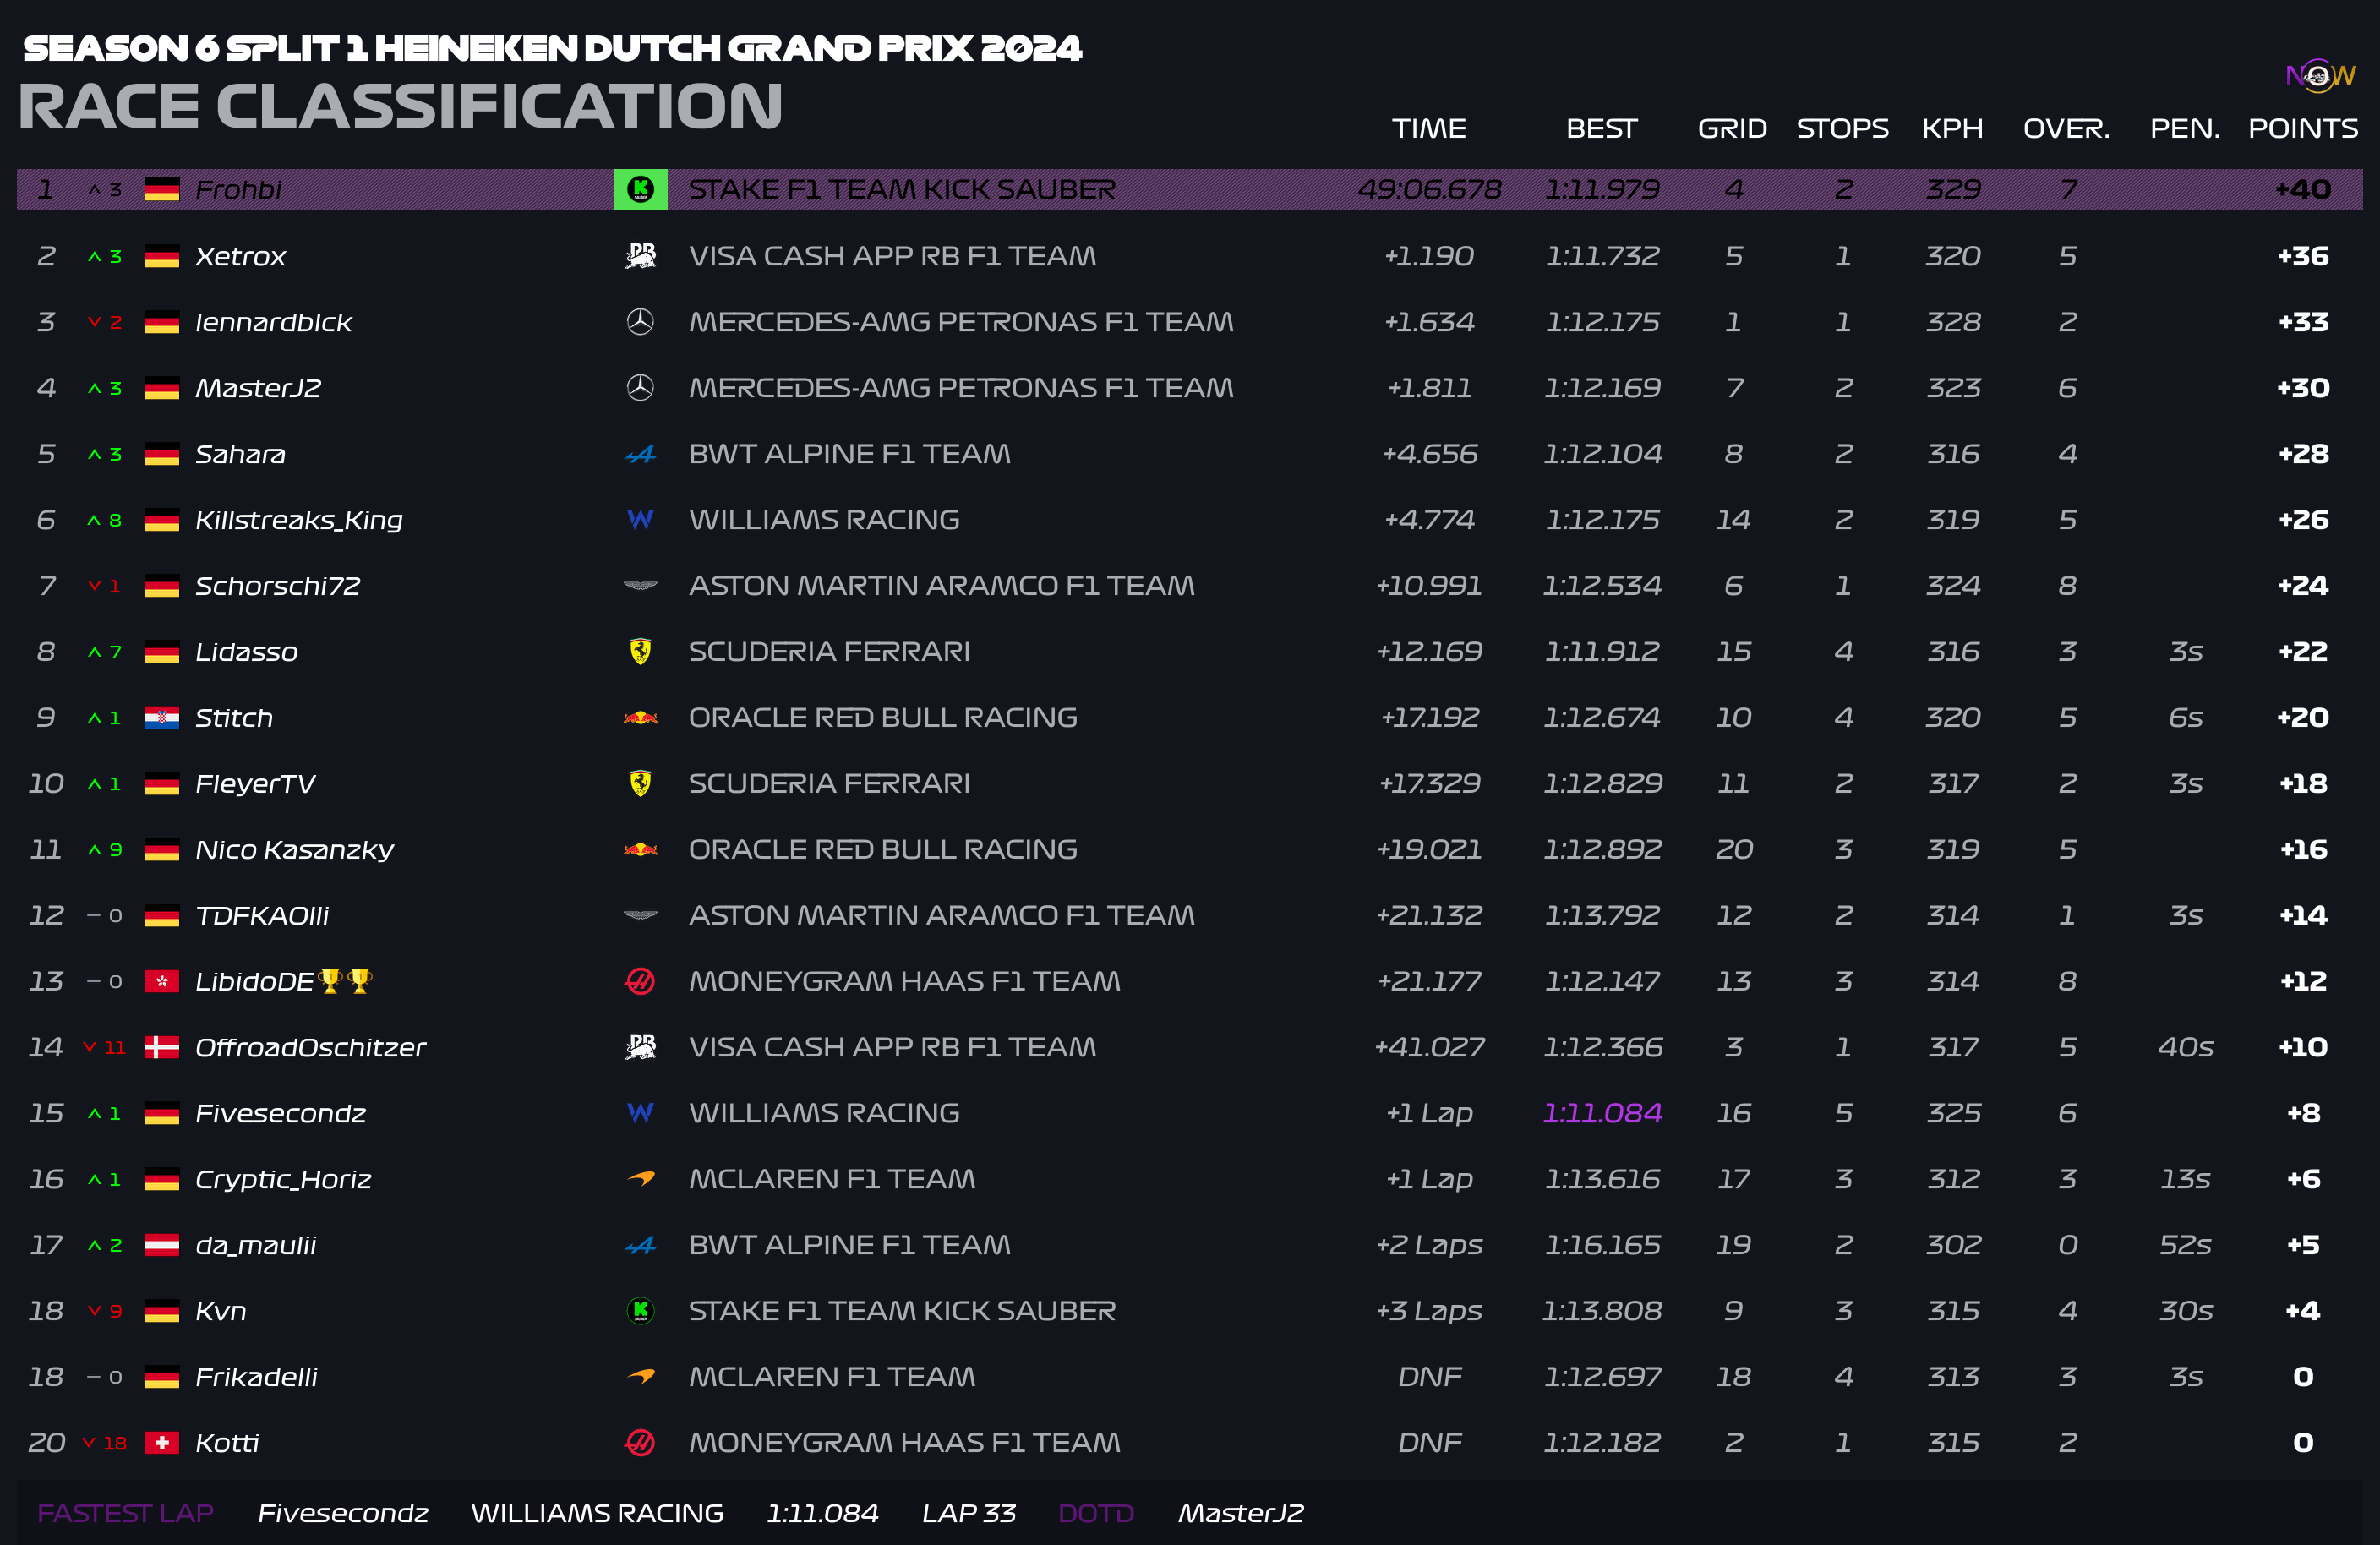This screenshot has height=1545, width=2380.
Task: Click the down 11 position change for OffroadOschitzer
Action: tap(105, 1048)
